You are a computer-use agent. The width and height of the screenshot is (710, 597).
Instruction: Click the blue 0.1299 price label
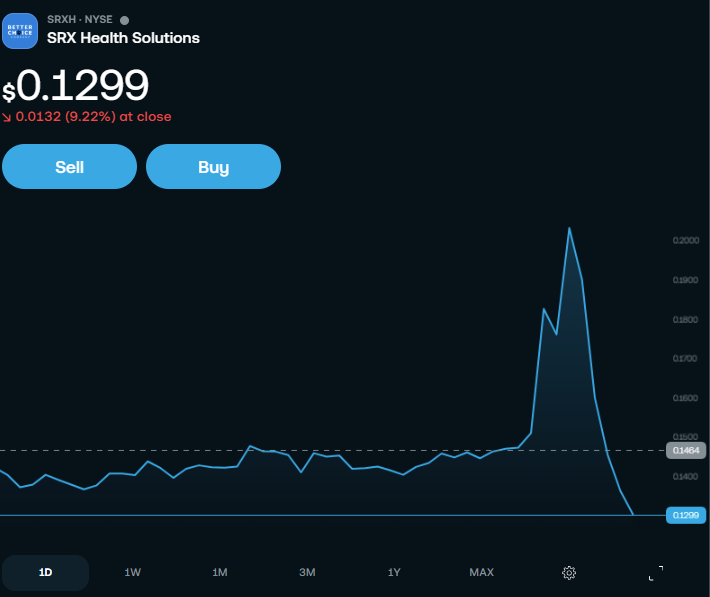coord(686,515)
